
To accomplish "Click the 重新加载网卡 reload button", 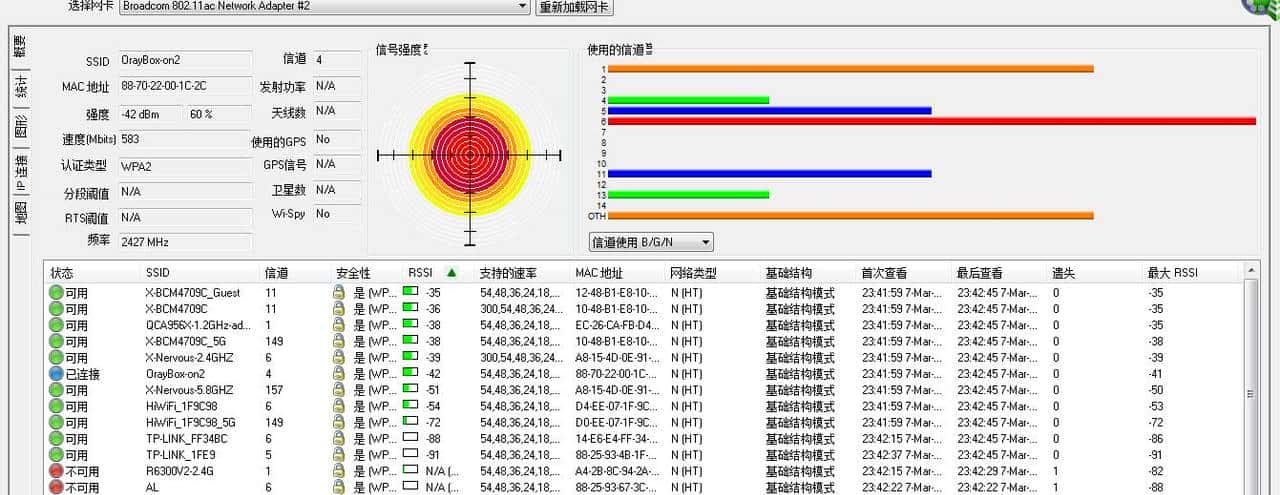I will tap(574, 7).
